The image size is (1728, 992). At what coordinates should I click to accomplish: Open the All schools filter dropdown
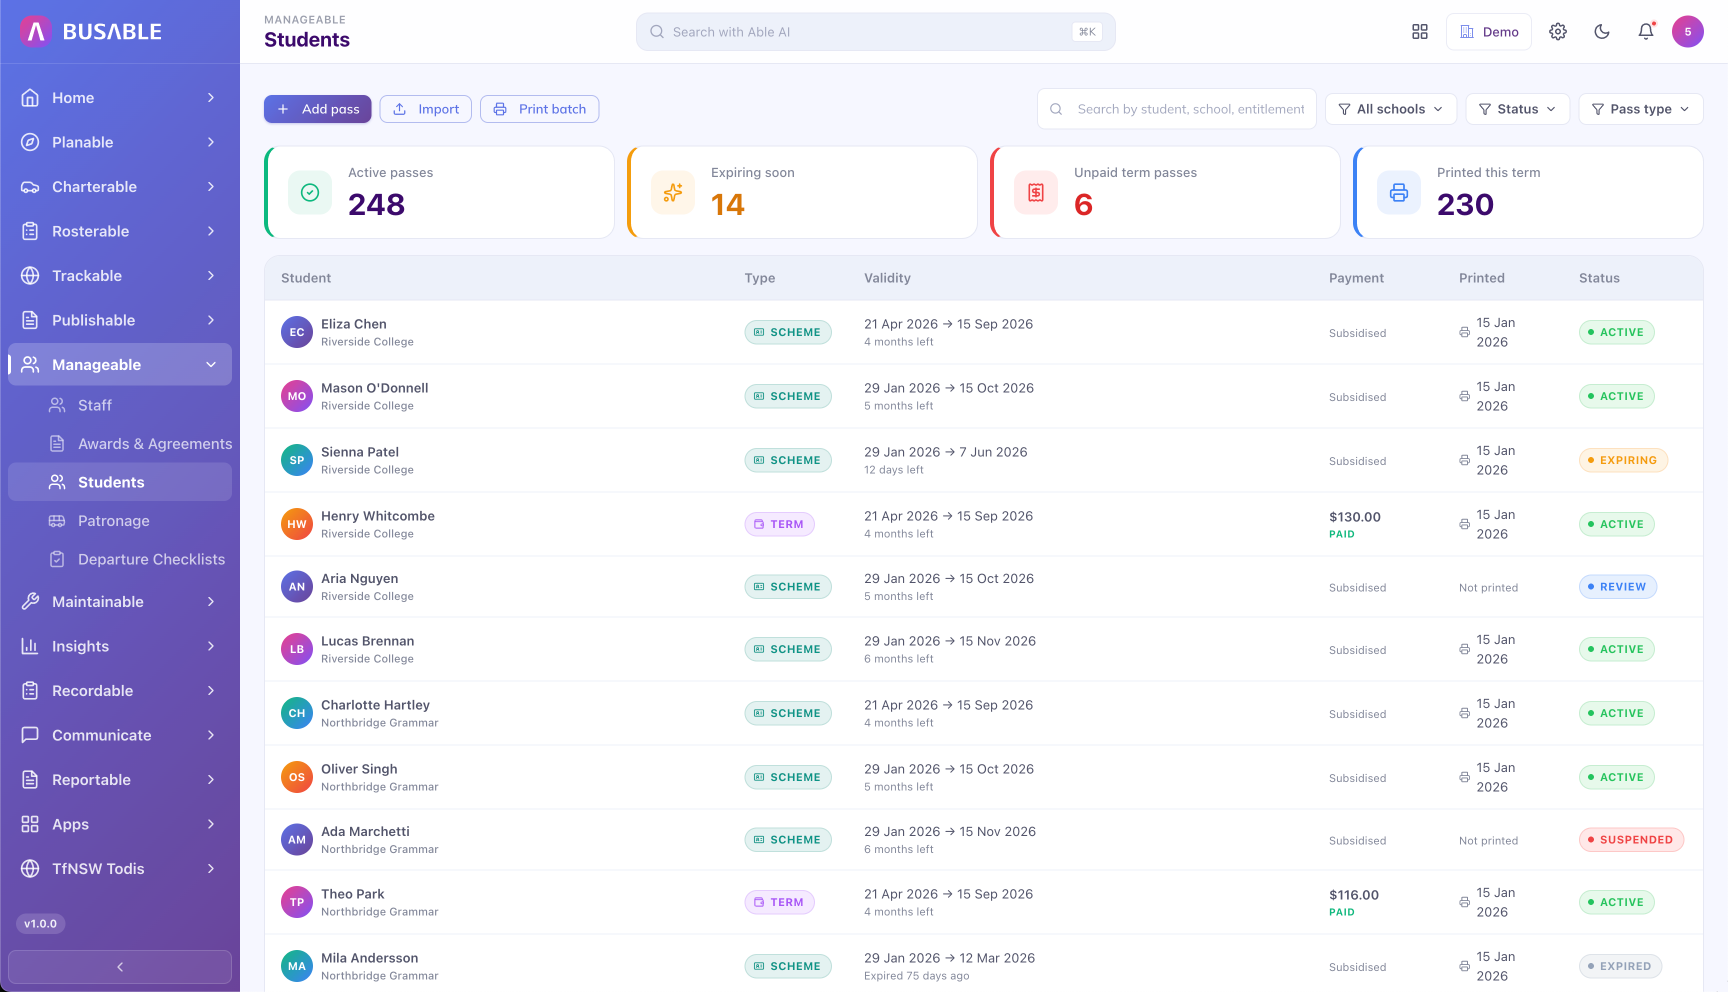coord(1391,109)
